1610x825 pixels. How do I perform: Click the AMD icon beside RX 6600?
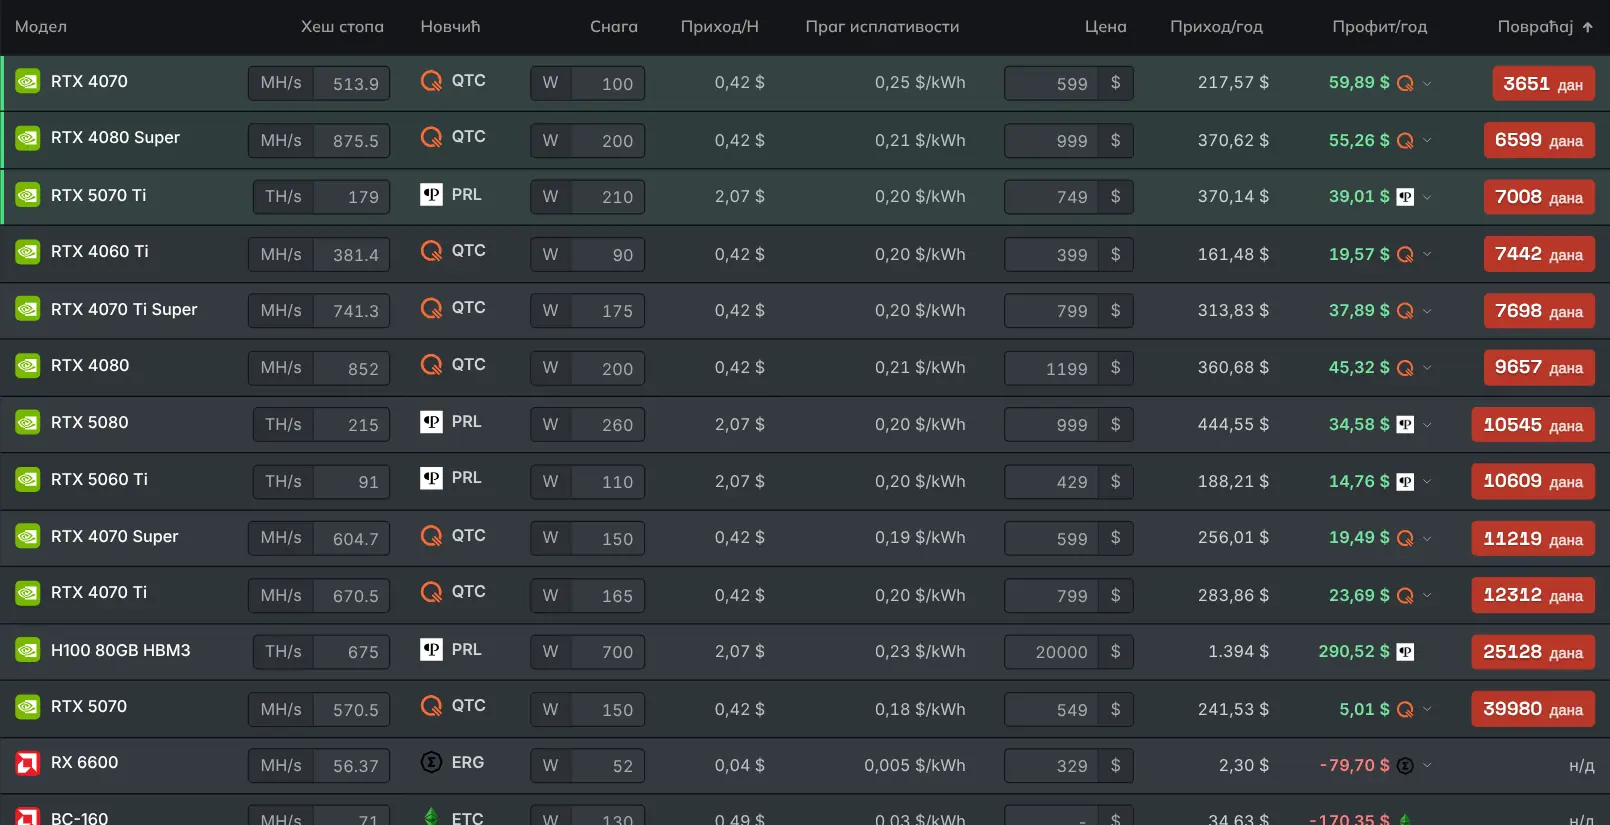coord(28,763)
